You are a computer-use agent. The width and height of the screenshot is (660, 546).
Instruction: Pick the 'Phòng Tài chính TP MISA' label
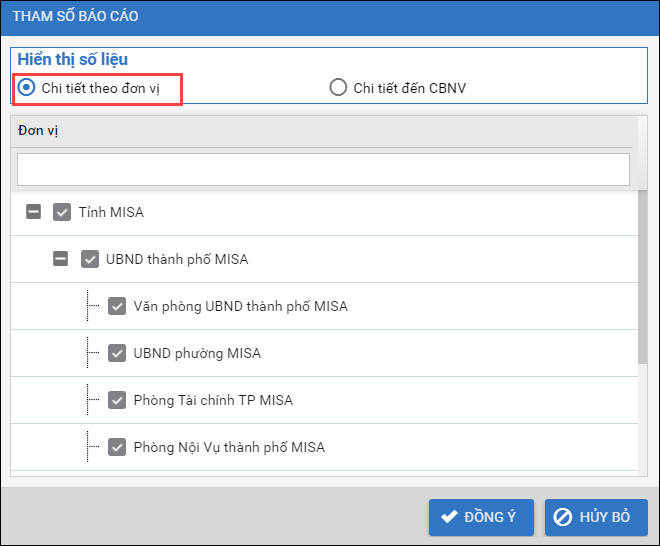click(213, 400)
